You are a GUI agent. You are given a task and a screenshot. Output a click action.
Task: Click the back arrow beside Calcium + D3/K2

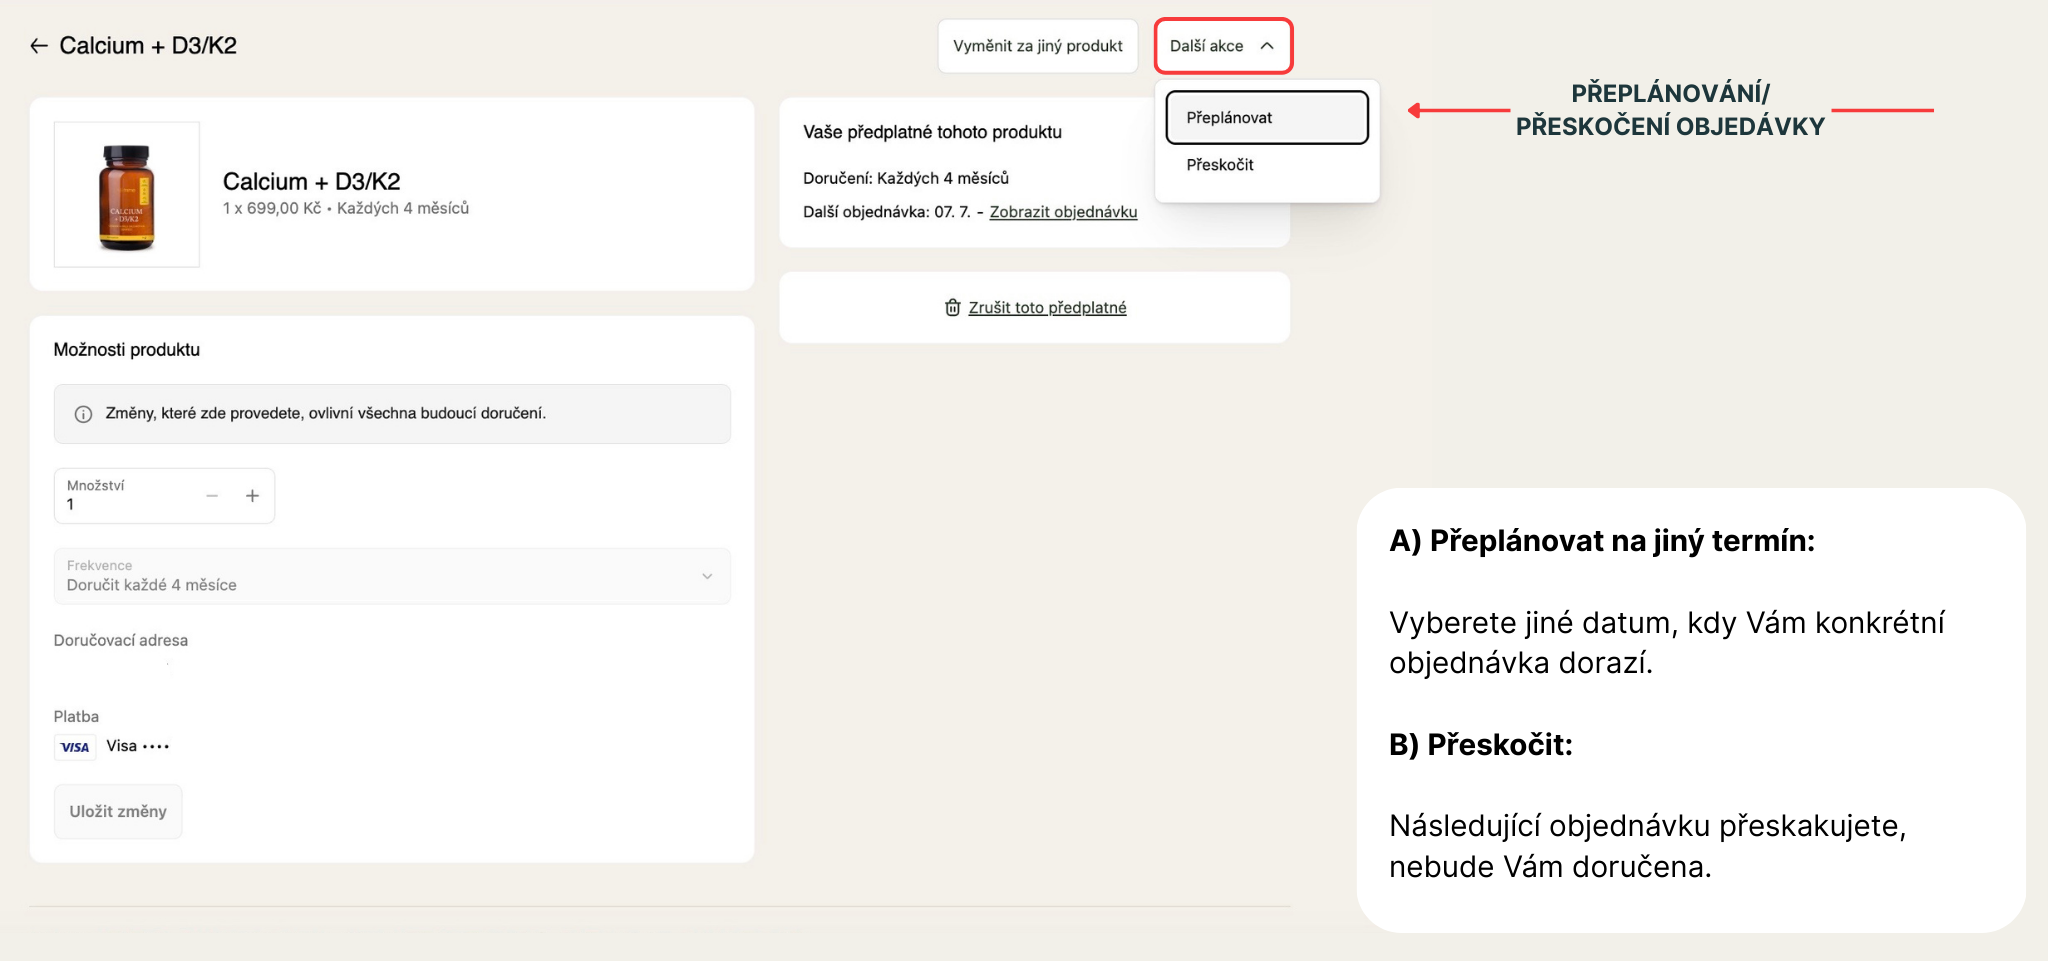tap(39, 46)
